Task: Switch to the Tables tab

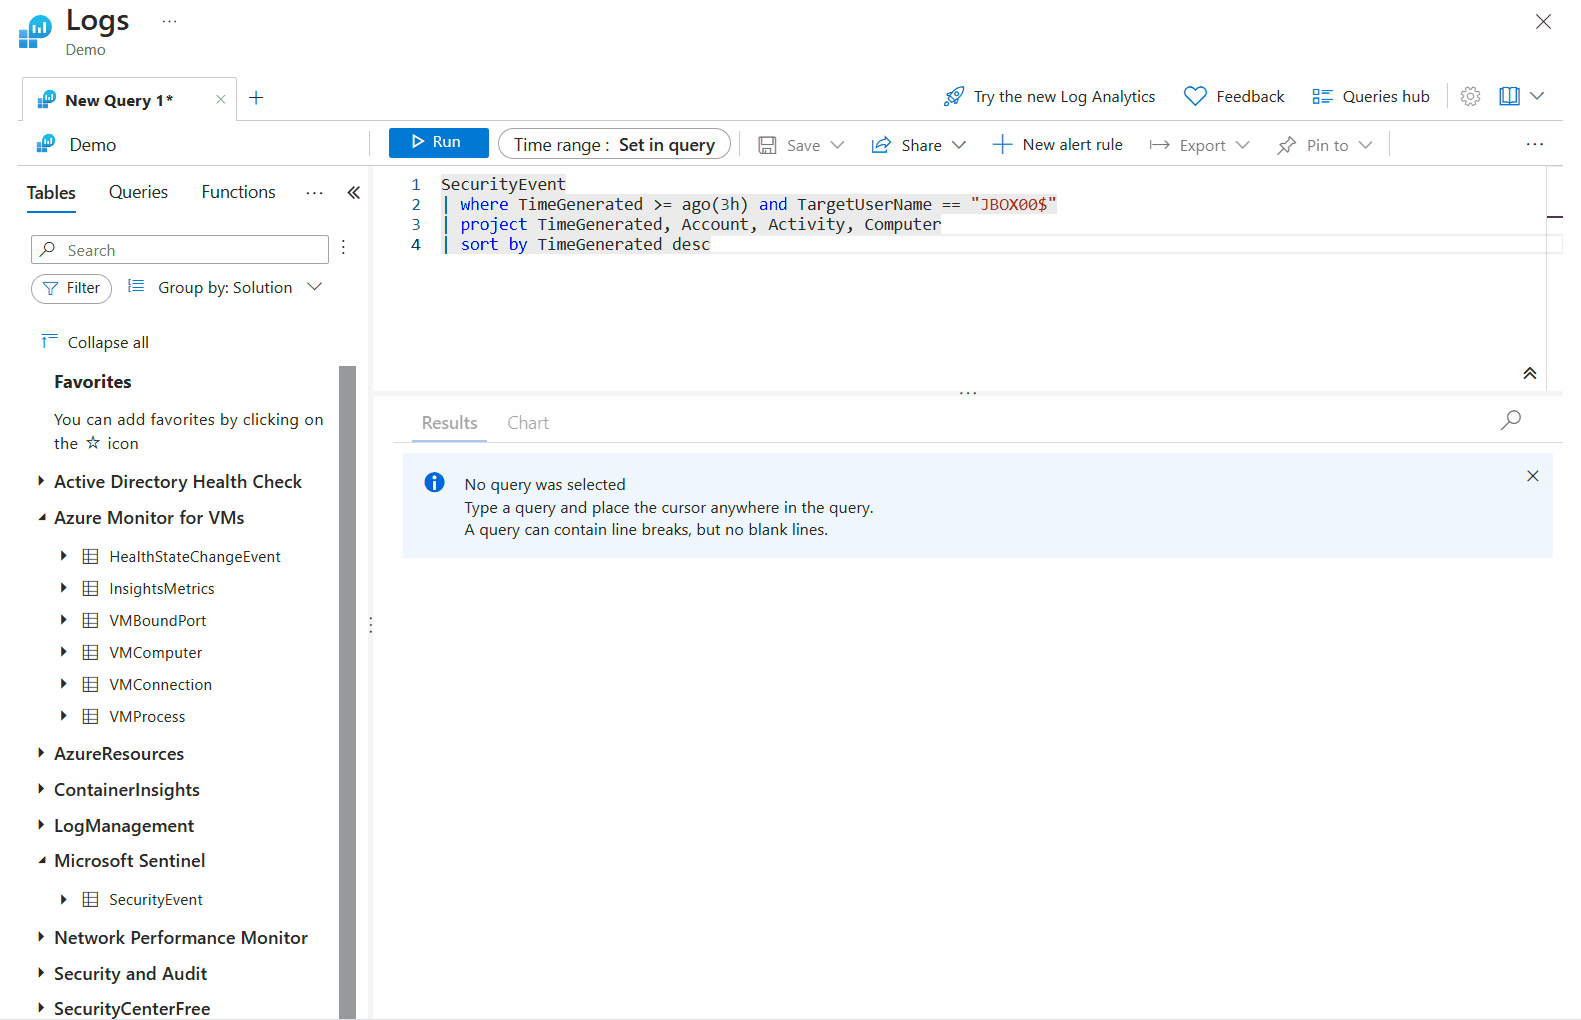Action: pyautogui.click(x=51, y=193)
